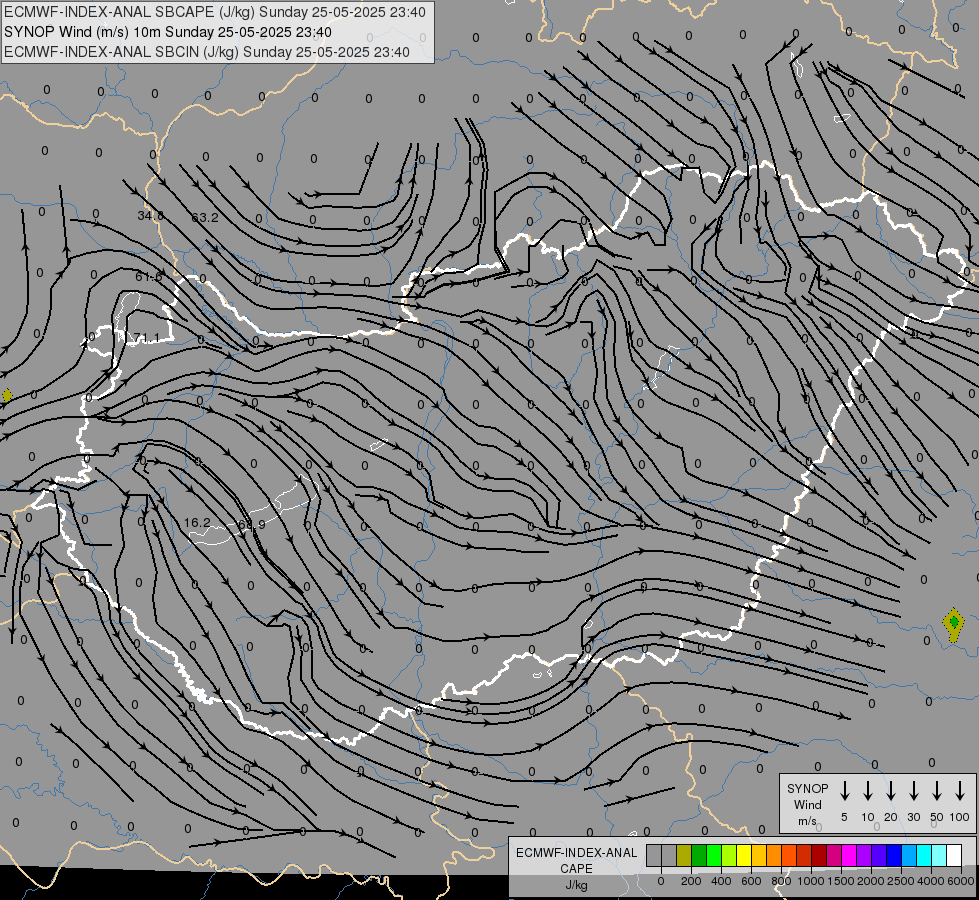Select the sky blue CAPE swatch
The image size is (979, 900).
point(908,855)
